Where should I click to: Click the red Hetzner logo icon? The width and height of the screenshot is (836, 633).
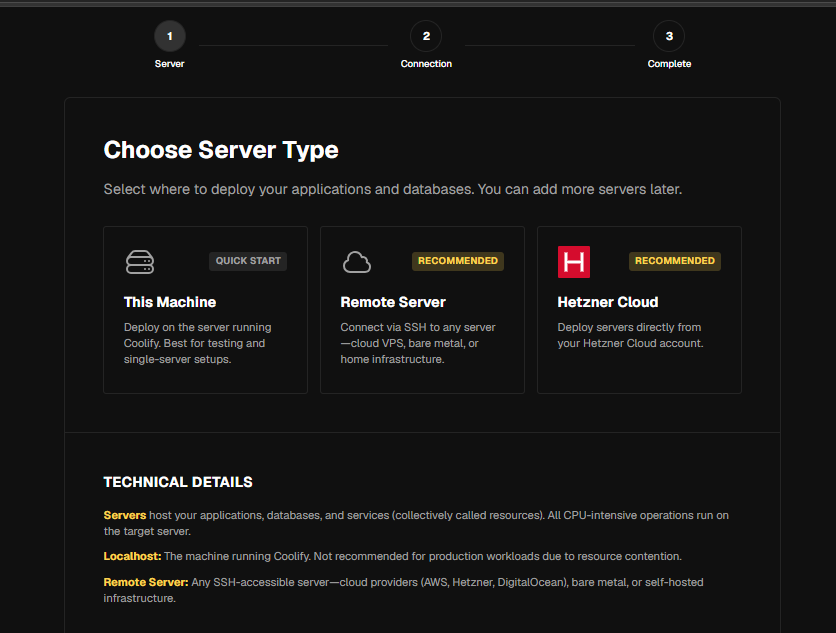(x=574, y=262)
